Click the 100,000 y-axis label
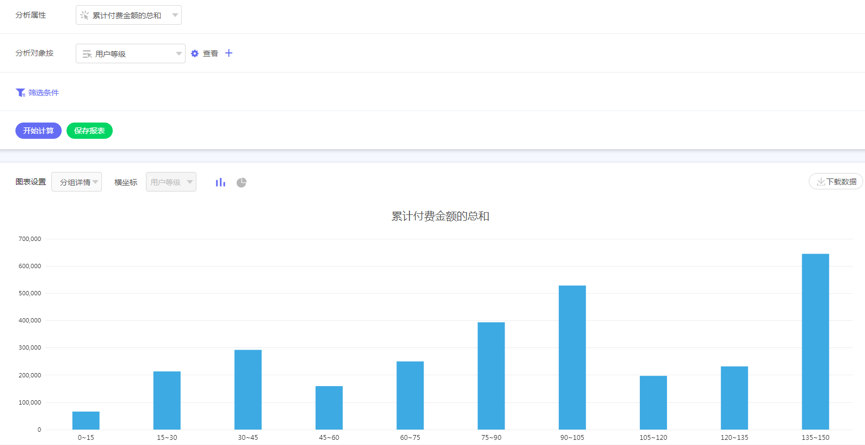 (x=30, y=403)
